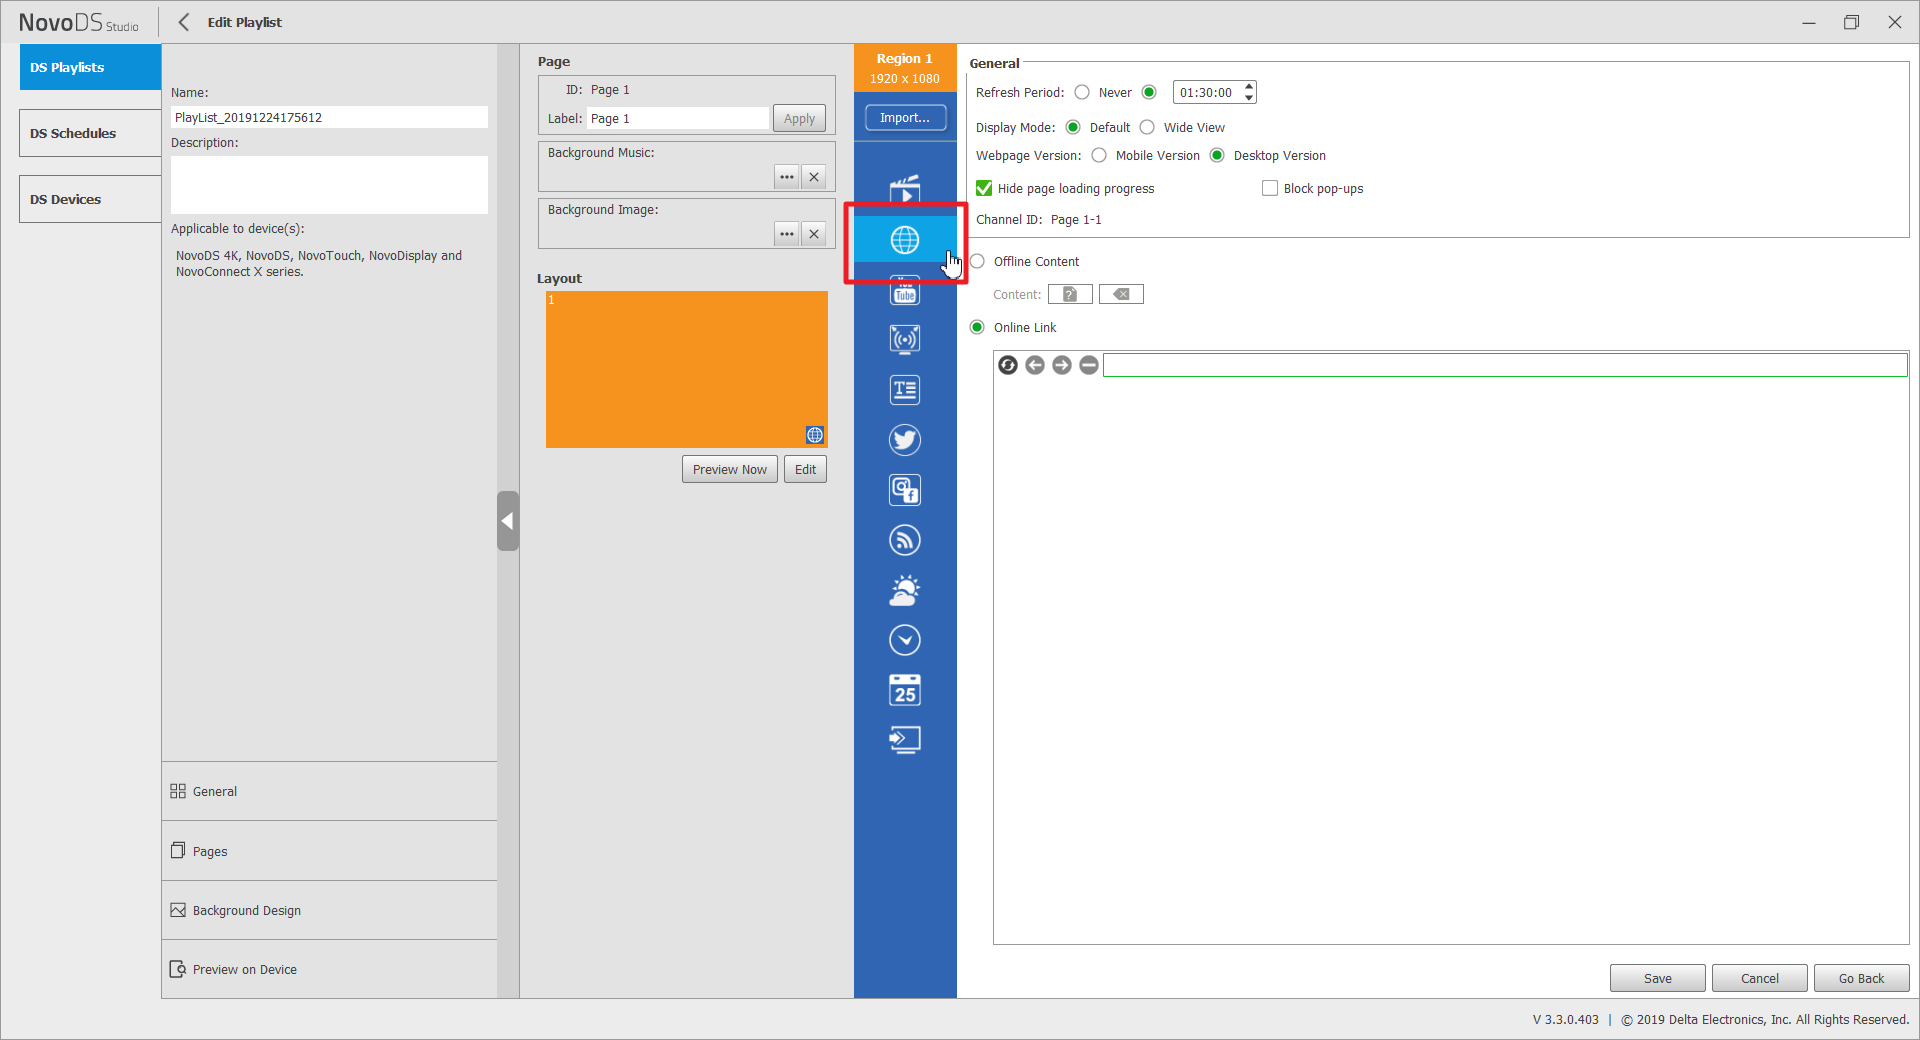Select the Offline Content option
Image resolution: width=1920 pixels, height=1040 pixels.
coord(977,261)
